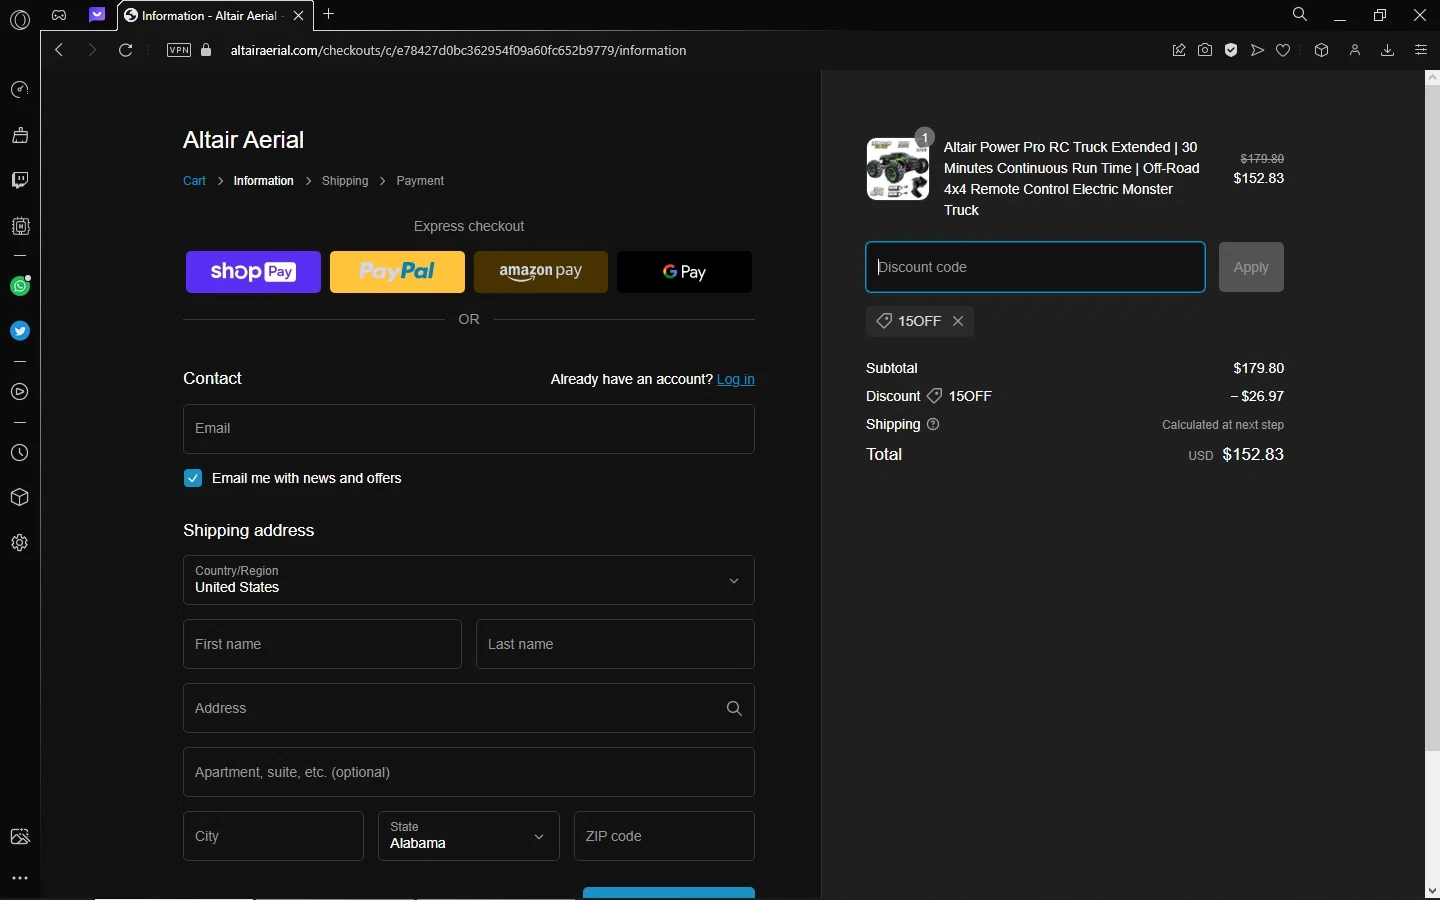Click the Apply discount button
The width and height of the screenshot is (1440, 900).
click(1251, 267)
